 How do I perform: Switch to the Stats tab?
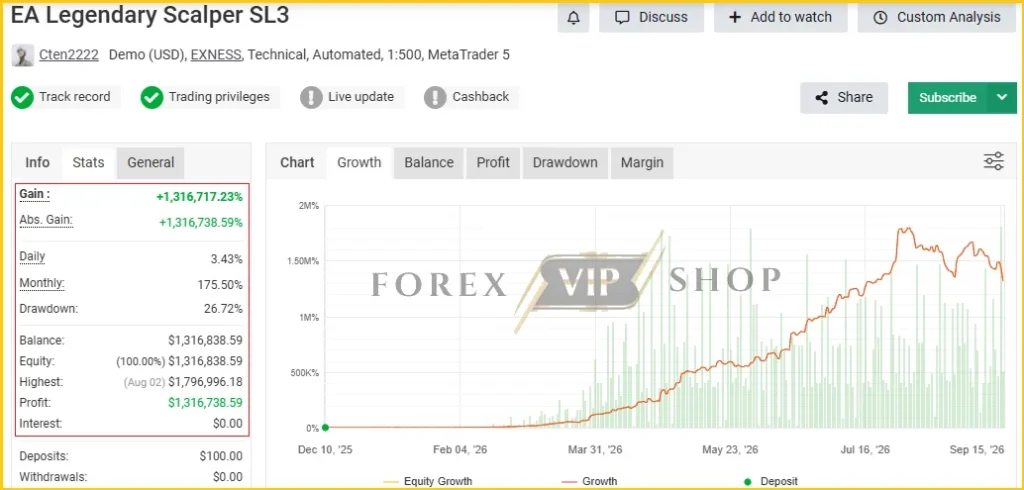coord(88,163)
